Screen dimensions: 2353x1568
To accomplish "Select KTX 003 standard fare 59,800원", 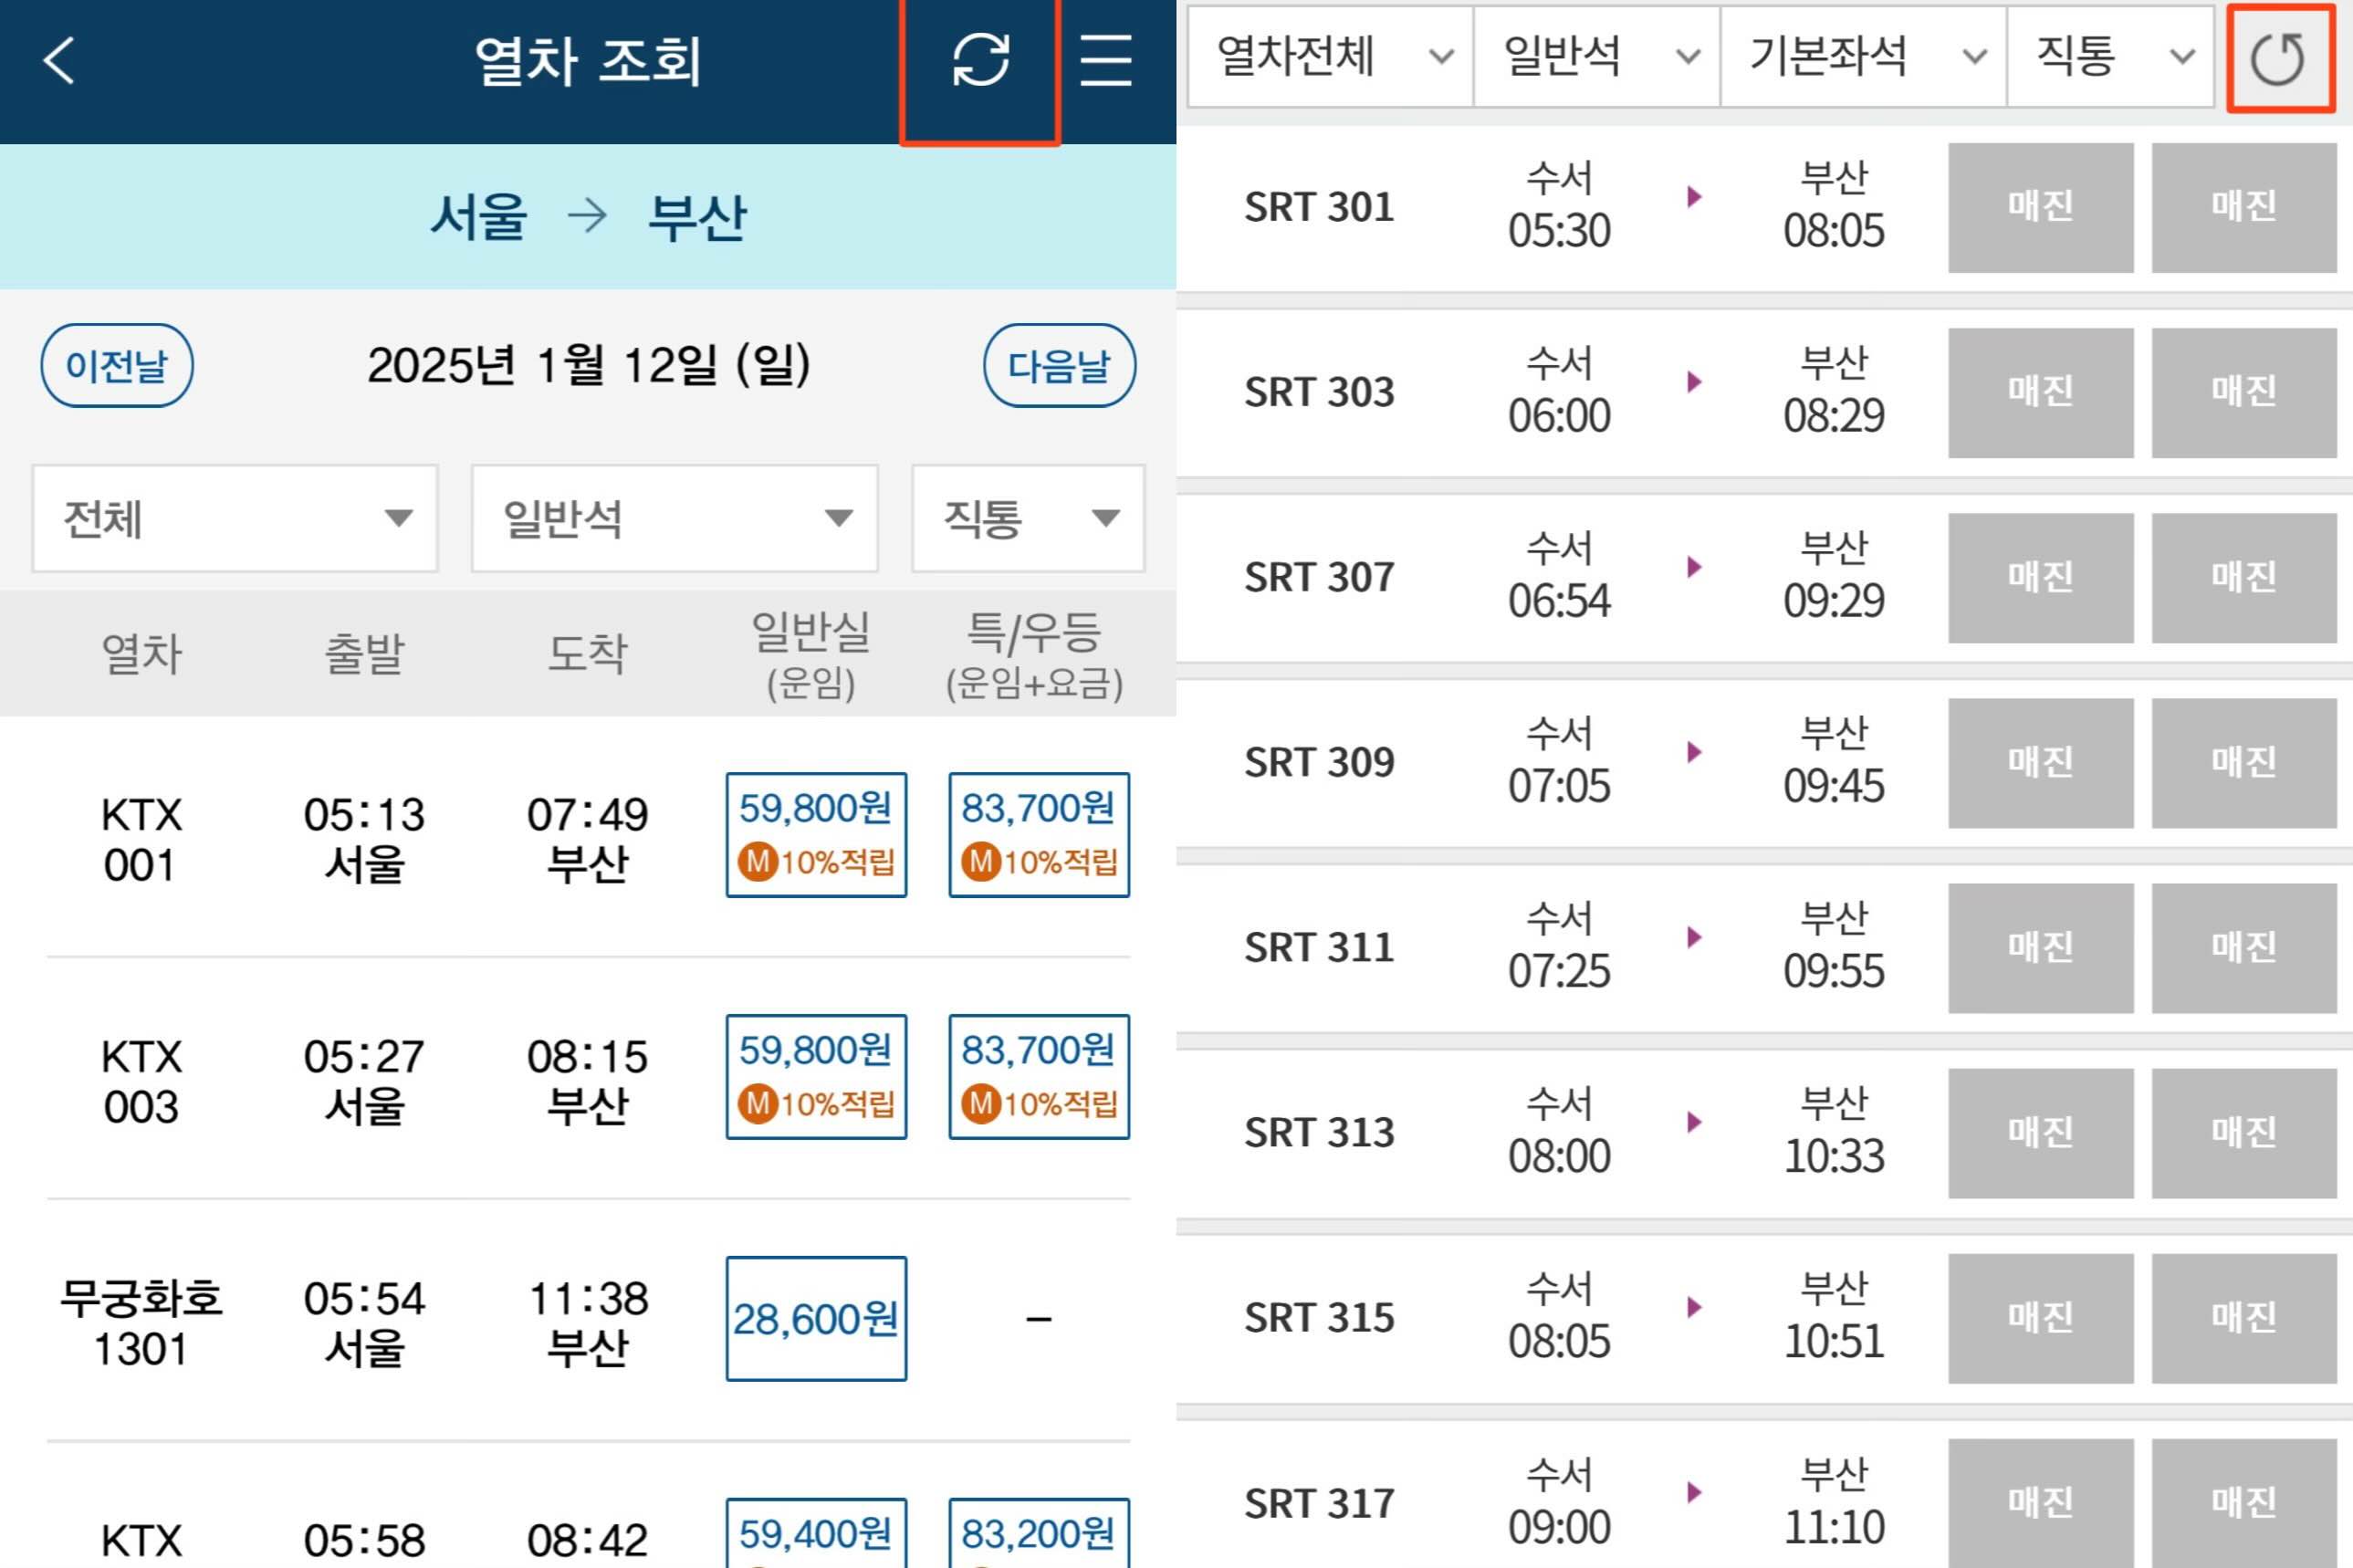I will coord(817,1077).
